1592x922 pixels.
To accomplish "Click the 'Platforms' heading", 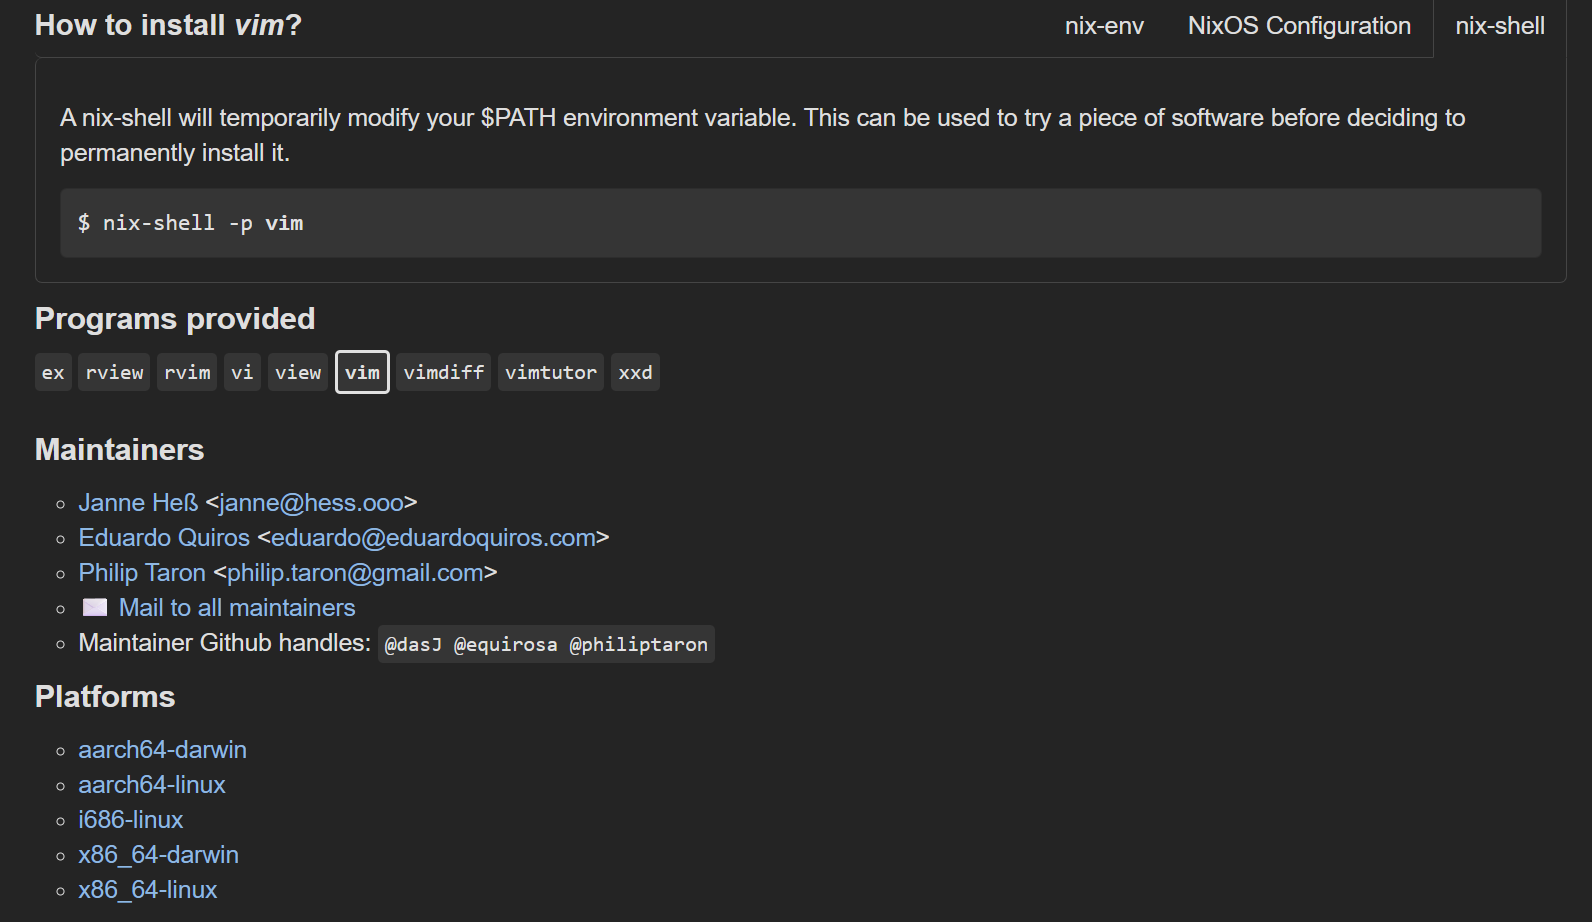I will tap(105, 696).
